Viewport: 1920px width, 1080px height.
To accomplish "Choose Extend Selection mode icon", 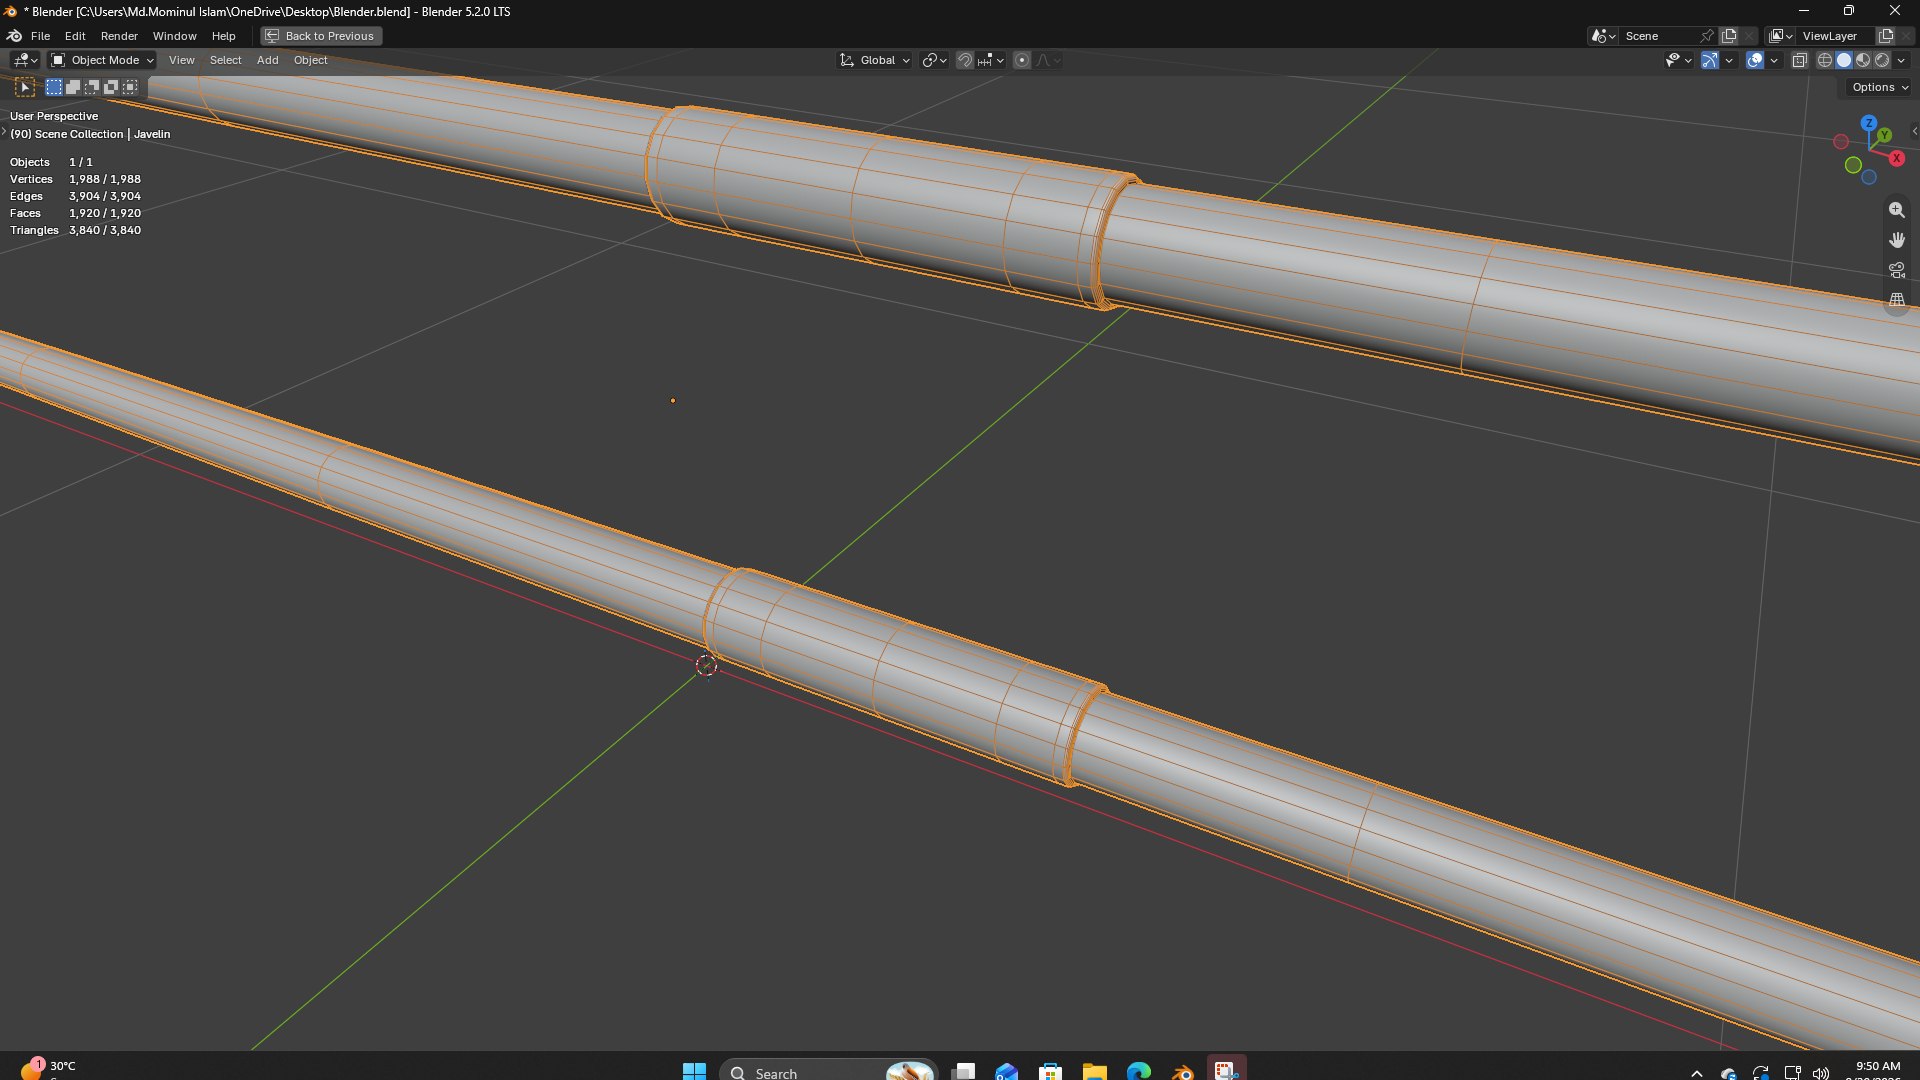I will [x=73, y=87].
